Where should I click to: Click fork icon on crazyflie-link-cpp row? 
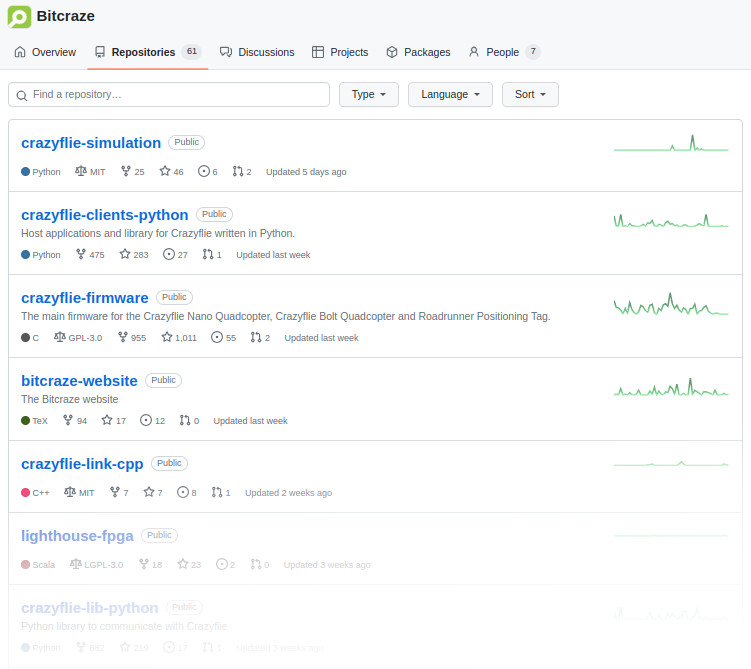[115, 492]
